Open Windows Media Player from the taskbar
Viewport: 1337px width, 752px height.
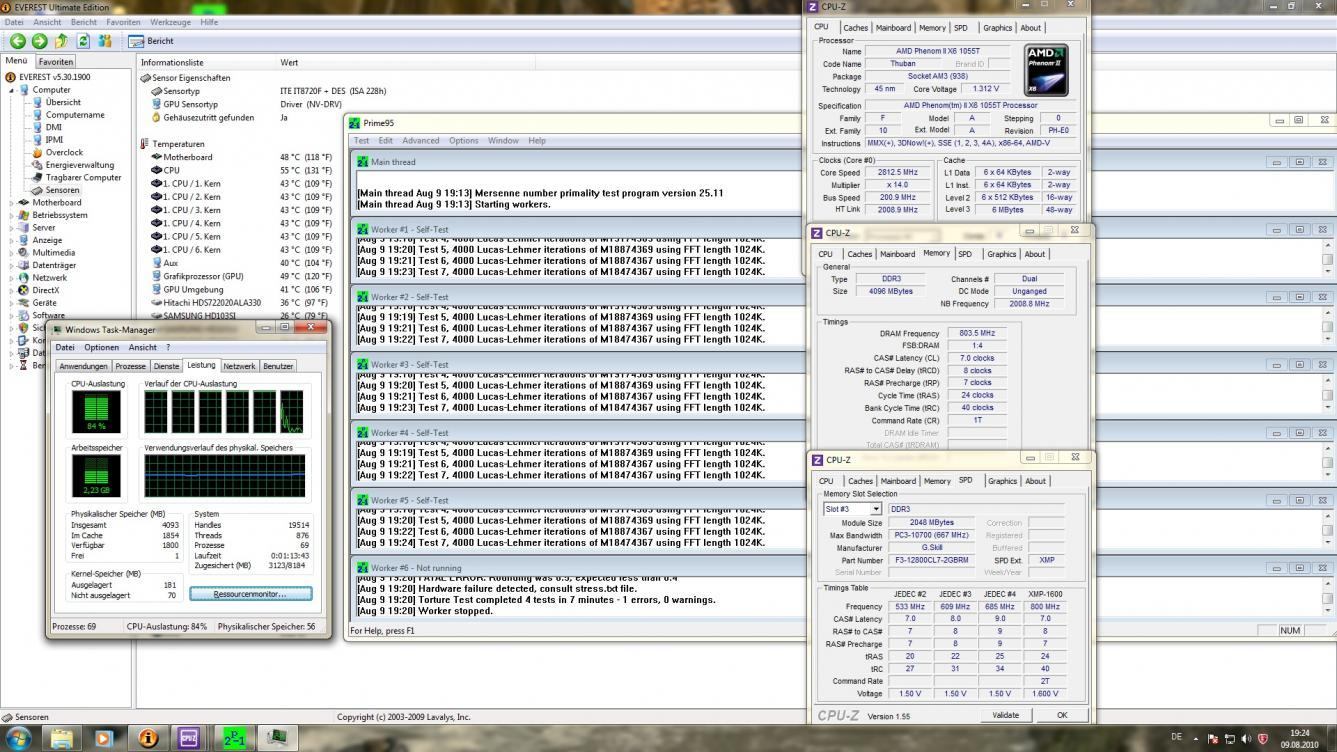coord(104,738)
